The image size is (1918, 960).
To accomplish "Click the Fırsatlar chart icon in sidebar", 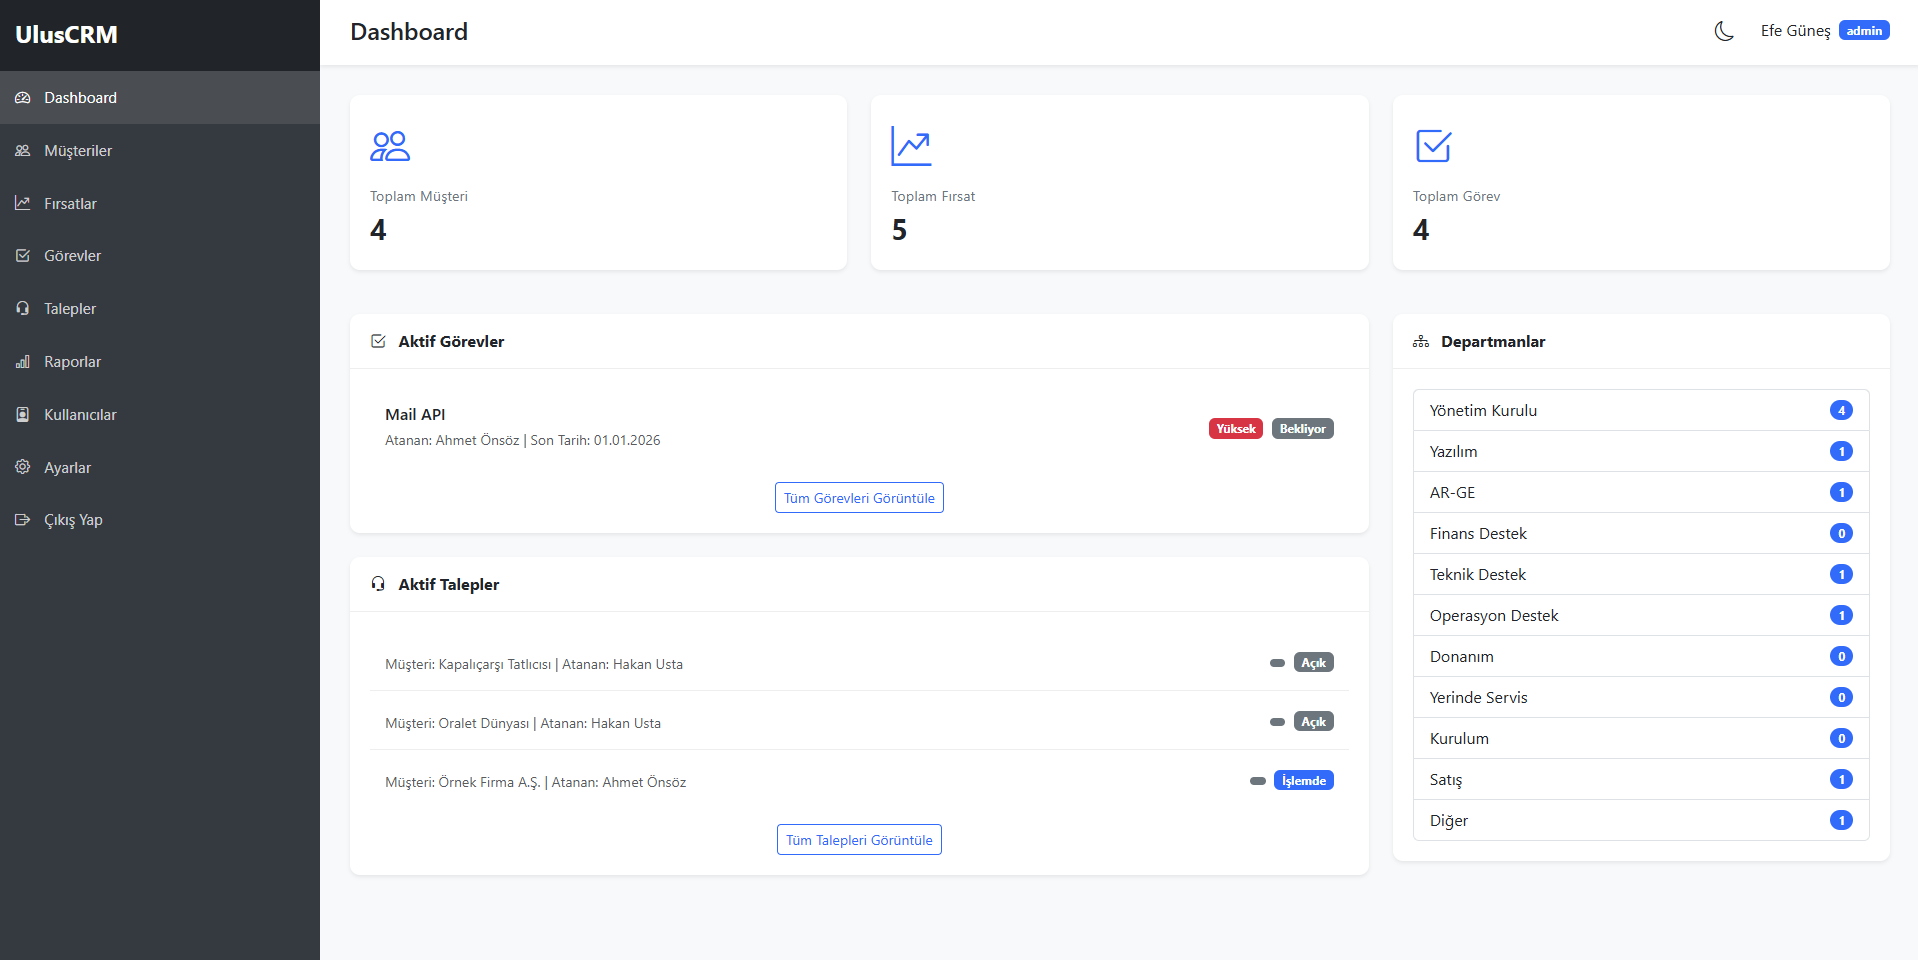I will [x=23, y=203].
